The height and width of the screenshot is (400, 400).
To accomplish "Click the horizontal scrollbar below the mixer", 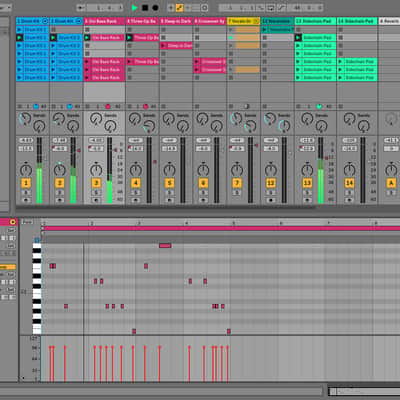I will [165, 207].
